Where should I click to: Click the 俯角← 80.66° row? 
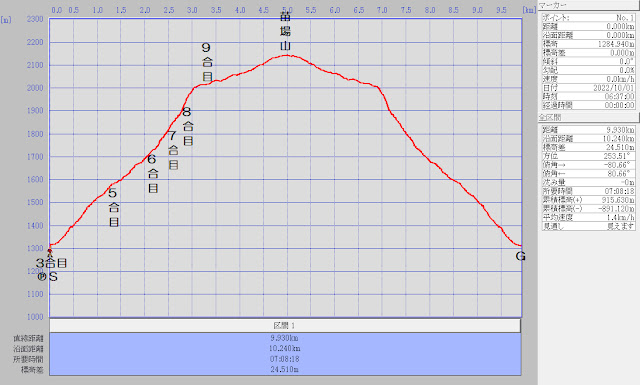point(589,174)
